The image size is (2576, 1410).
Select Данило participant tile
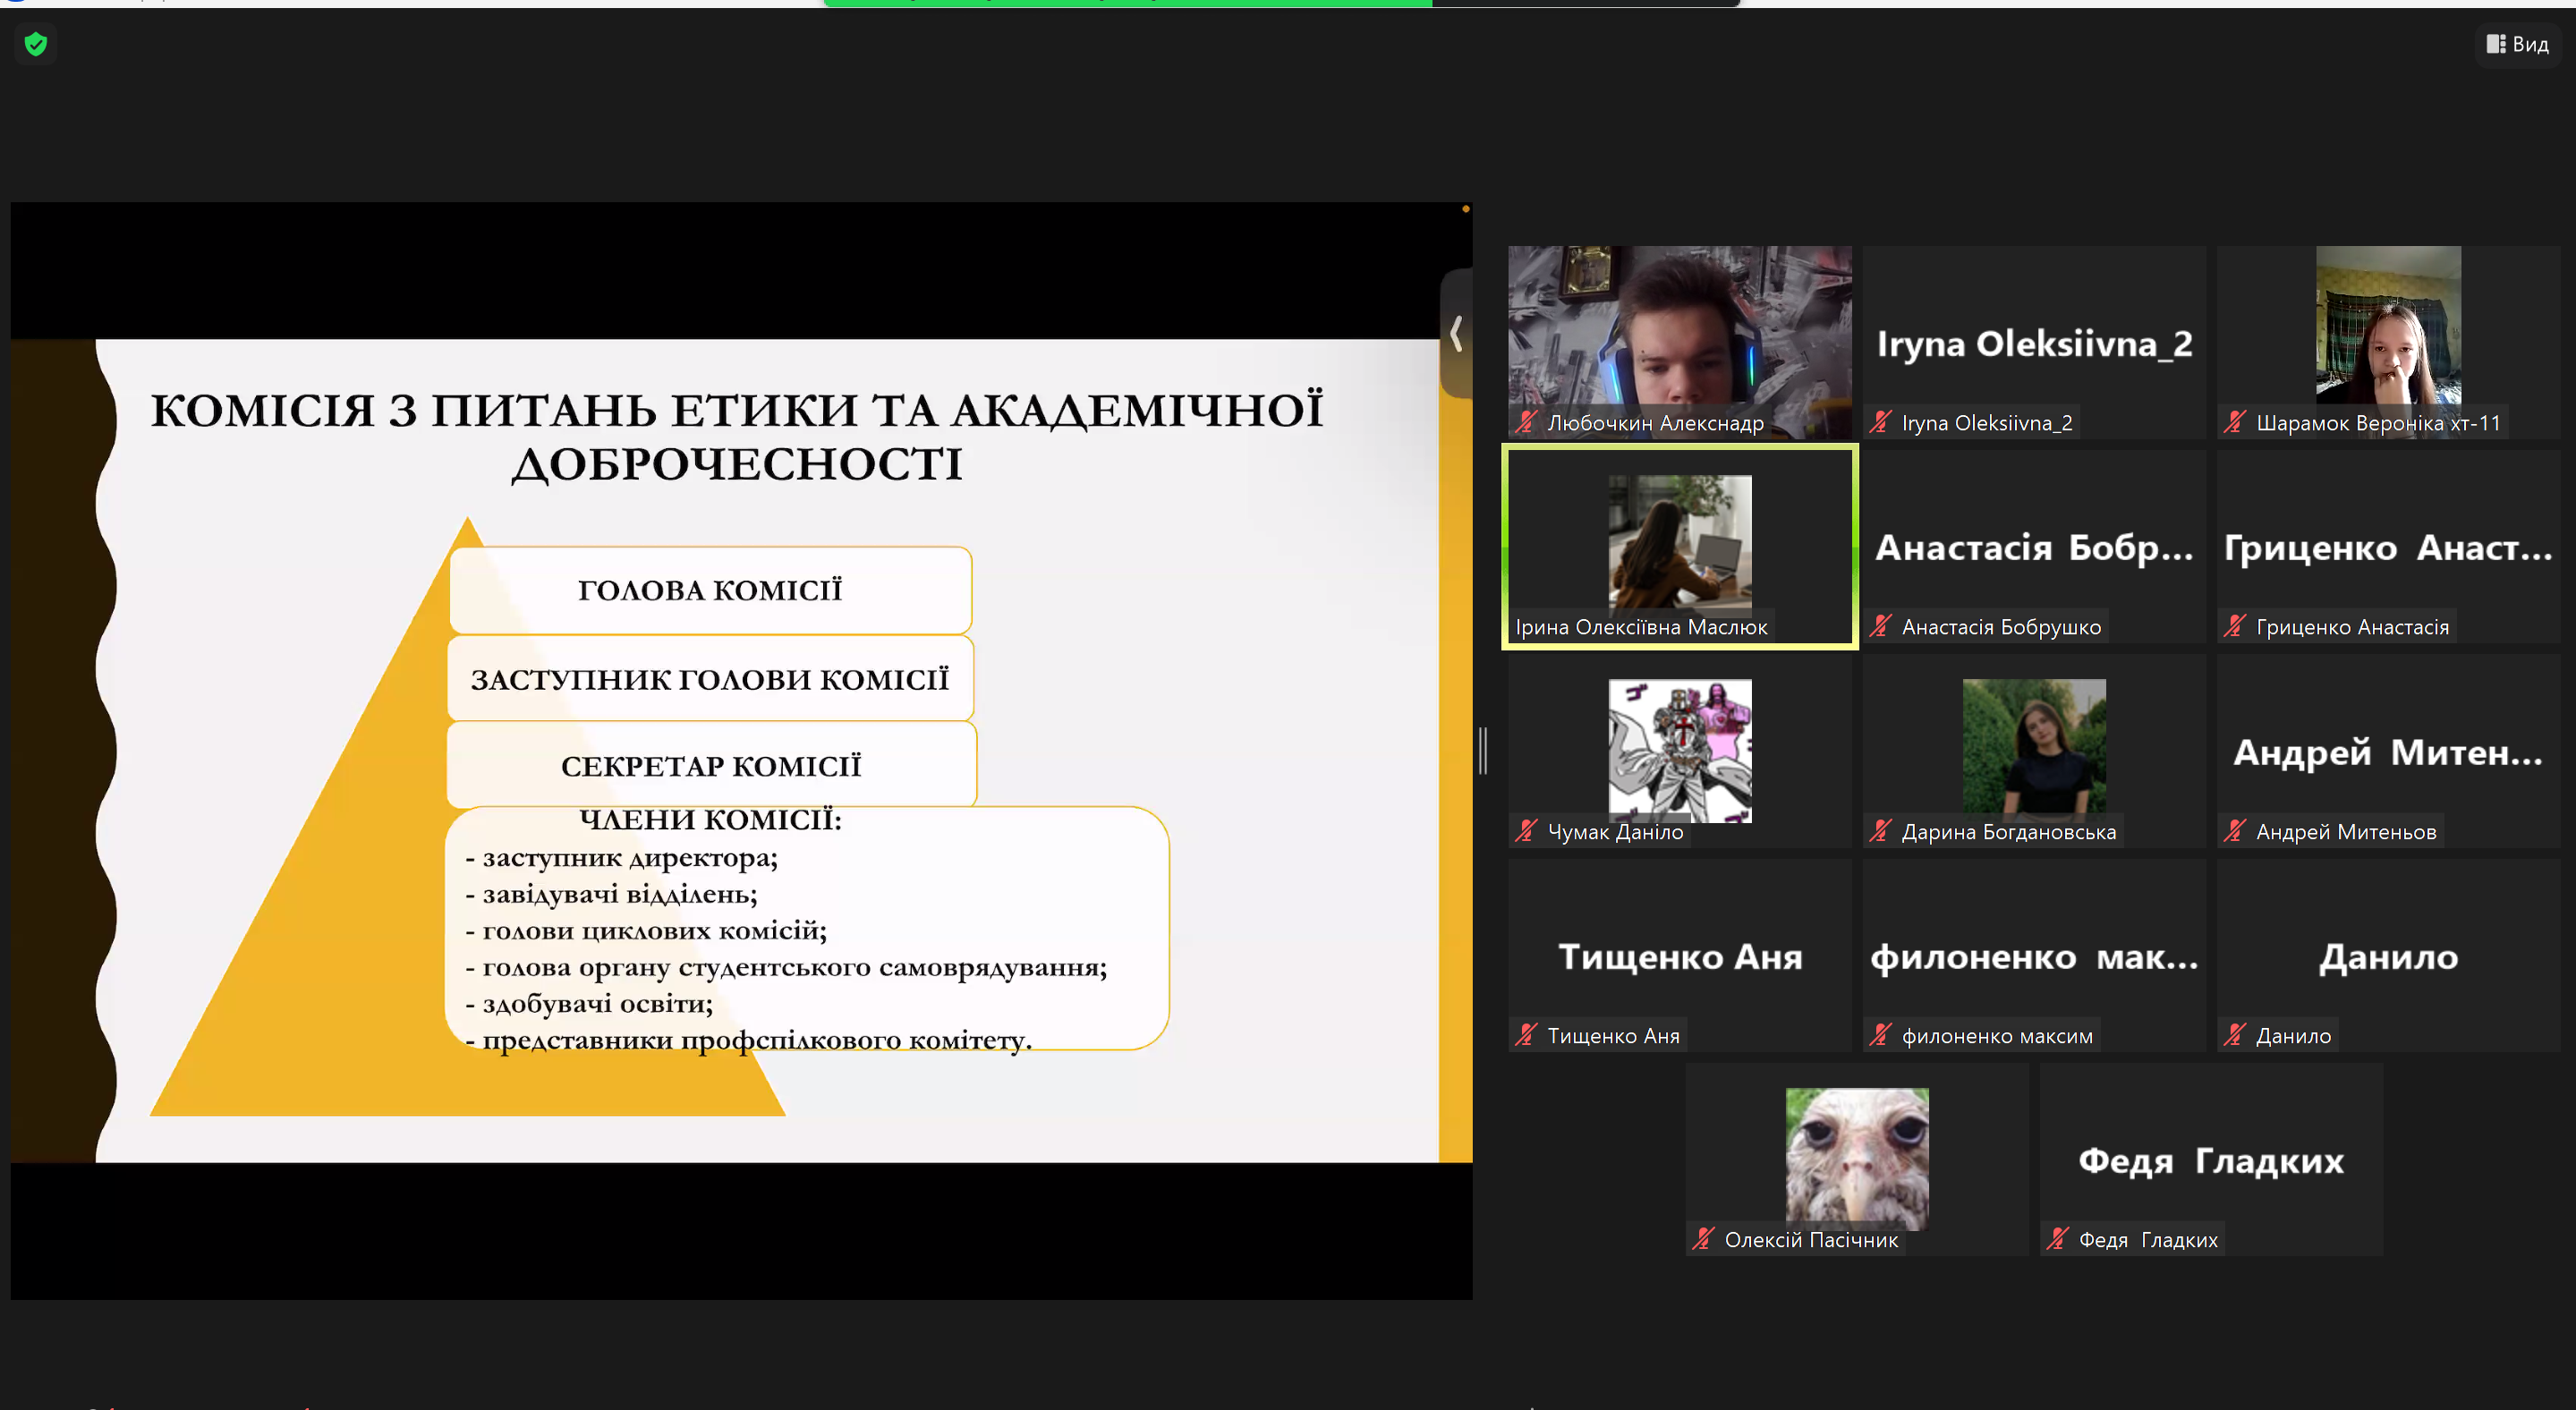2388,955
